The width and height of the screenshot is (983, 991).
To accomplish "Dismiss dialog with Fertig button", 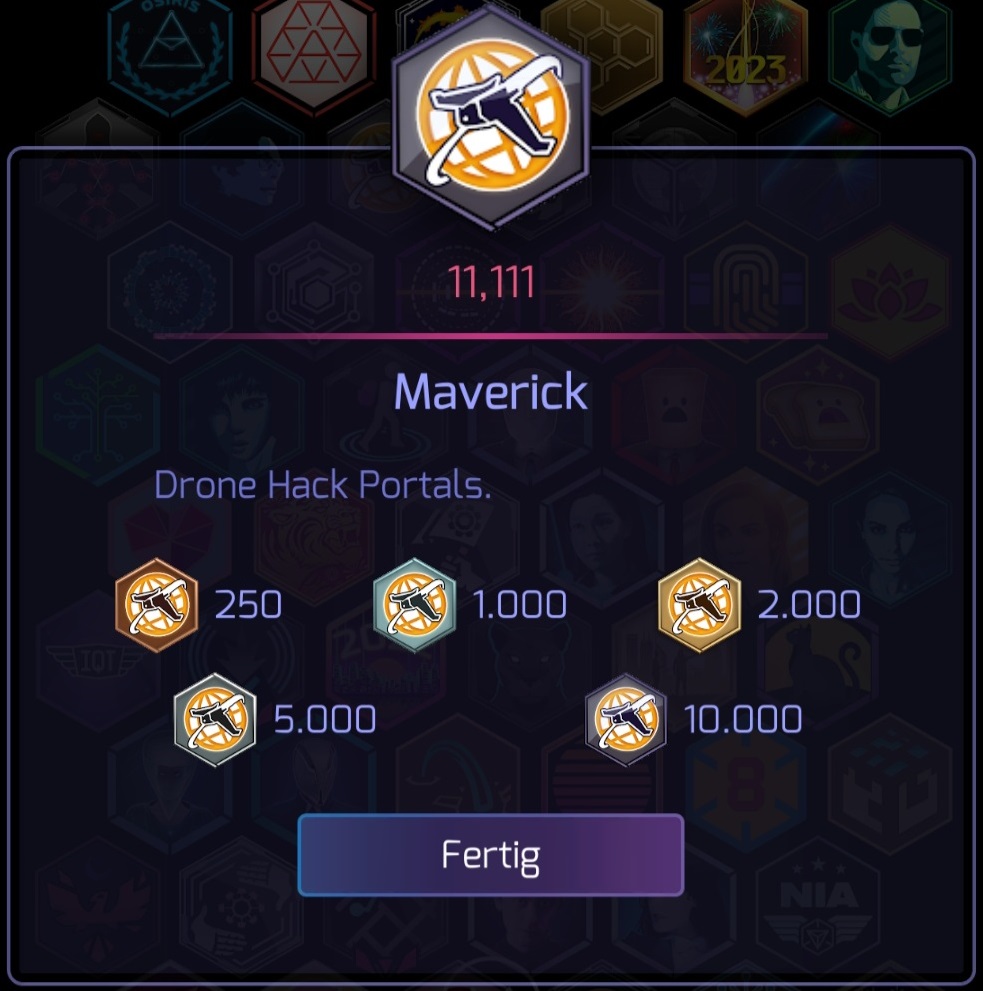I will 491,855.
